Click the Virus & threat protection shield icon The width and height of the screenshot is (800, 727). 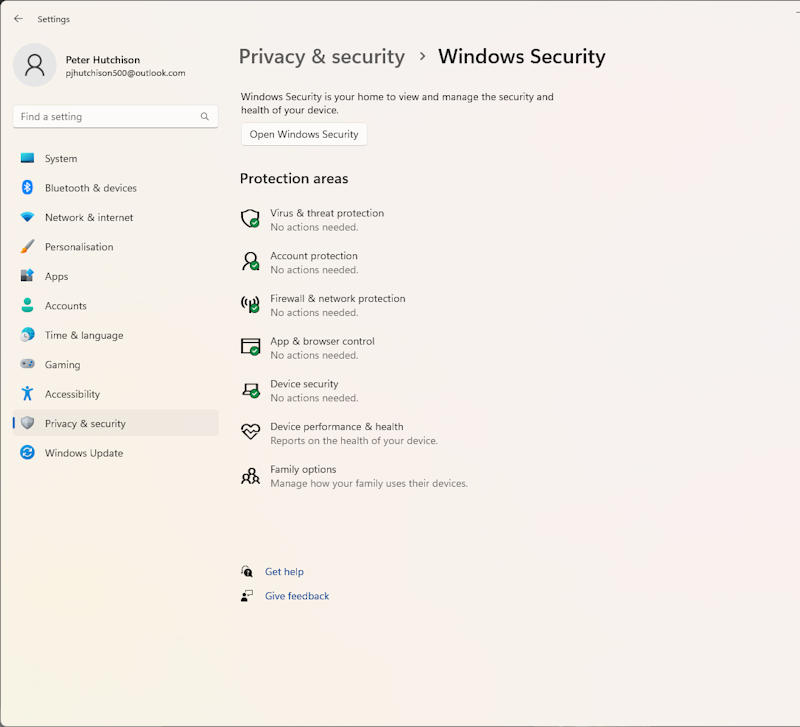(250, 218)
